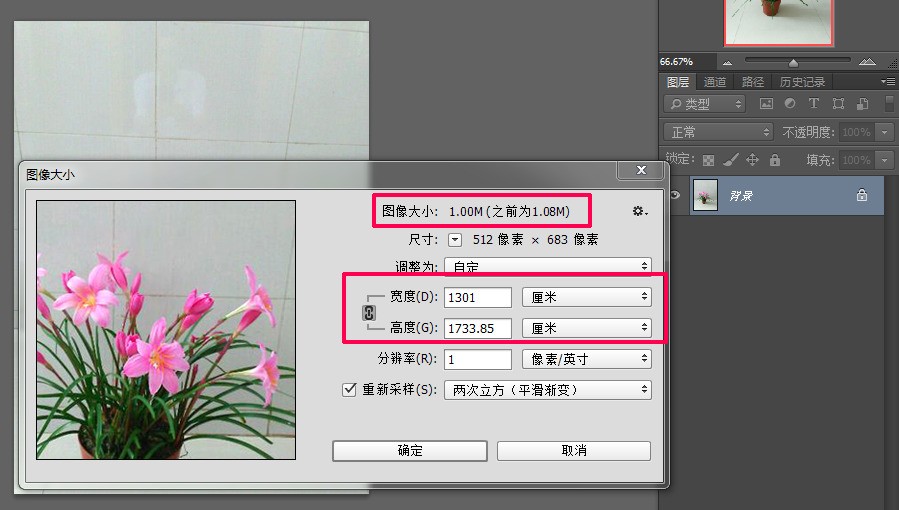Click the 取消 (Cancel) button

pyautogui.click(x=574, y=450)
